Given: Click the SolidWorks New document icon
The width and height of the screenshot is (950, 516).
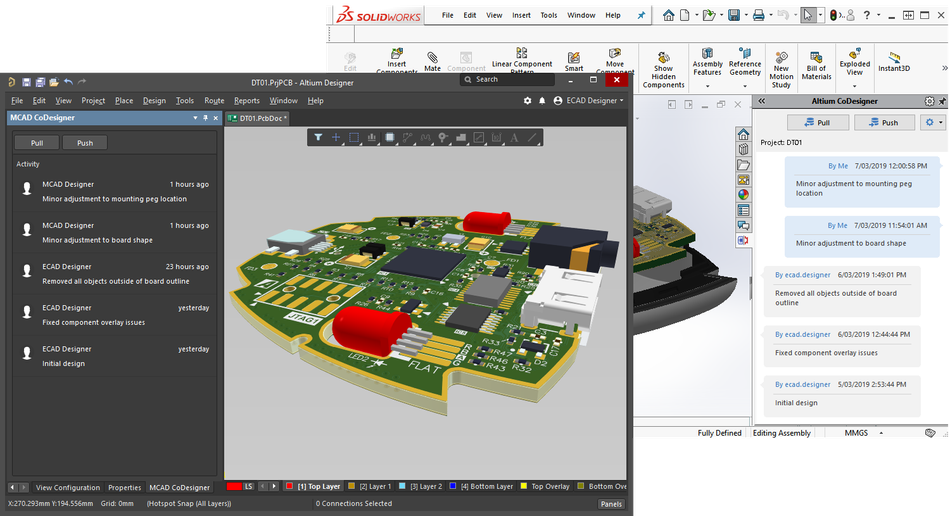Looking at the screenshot, I should point(685,15).
